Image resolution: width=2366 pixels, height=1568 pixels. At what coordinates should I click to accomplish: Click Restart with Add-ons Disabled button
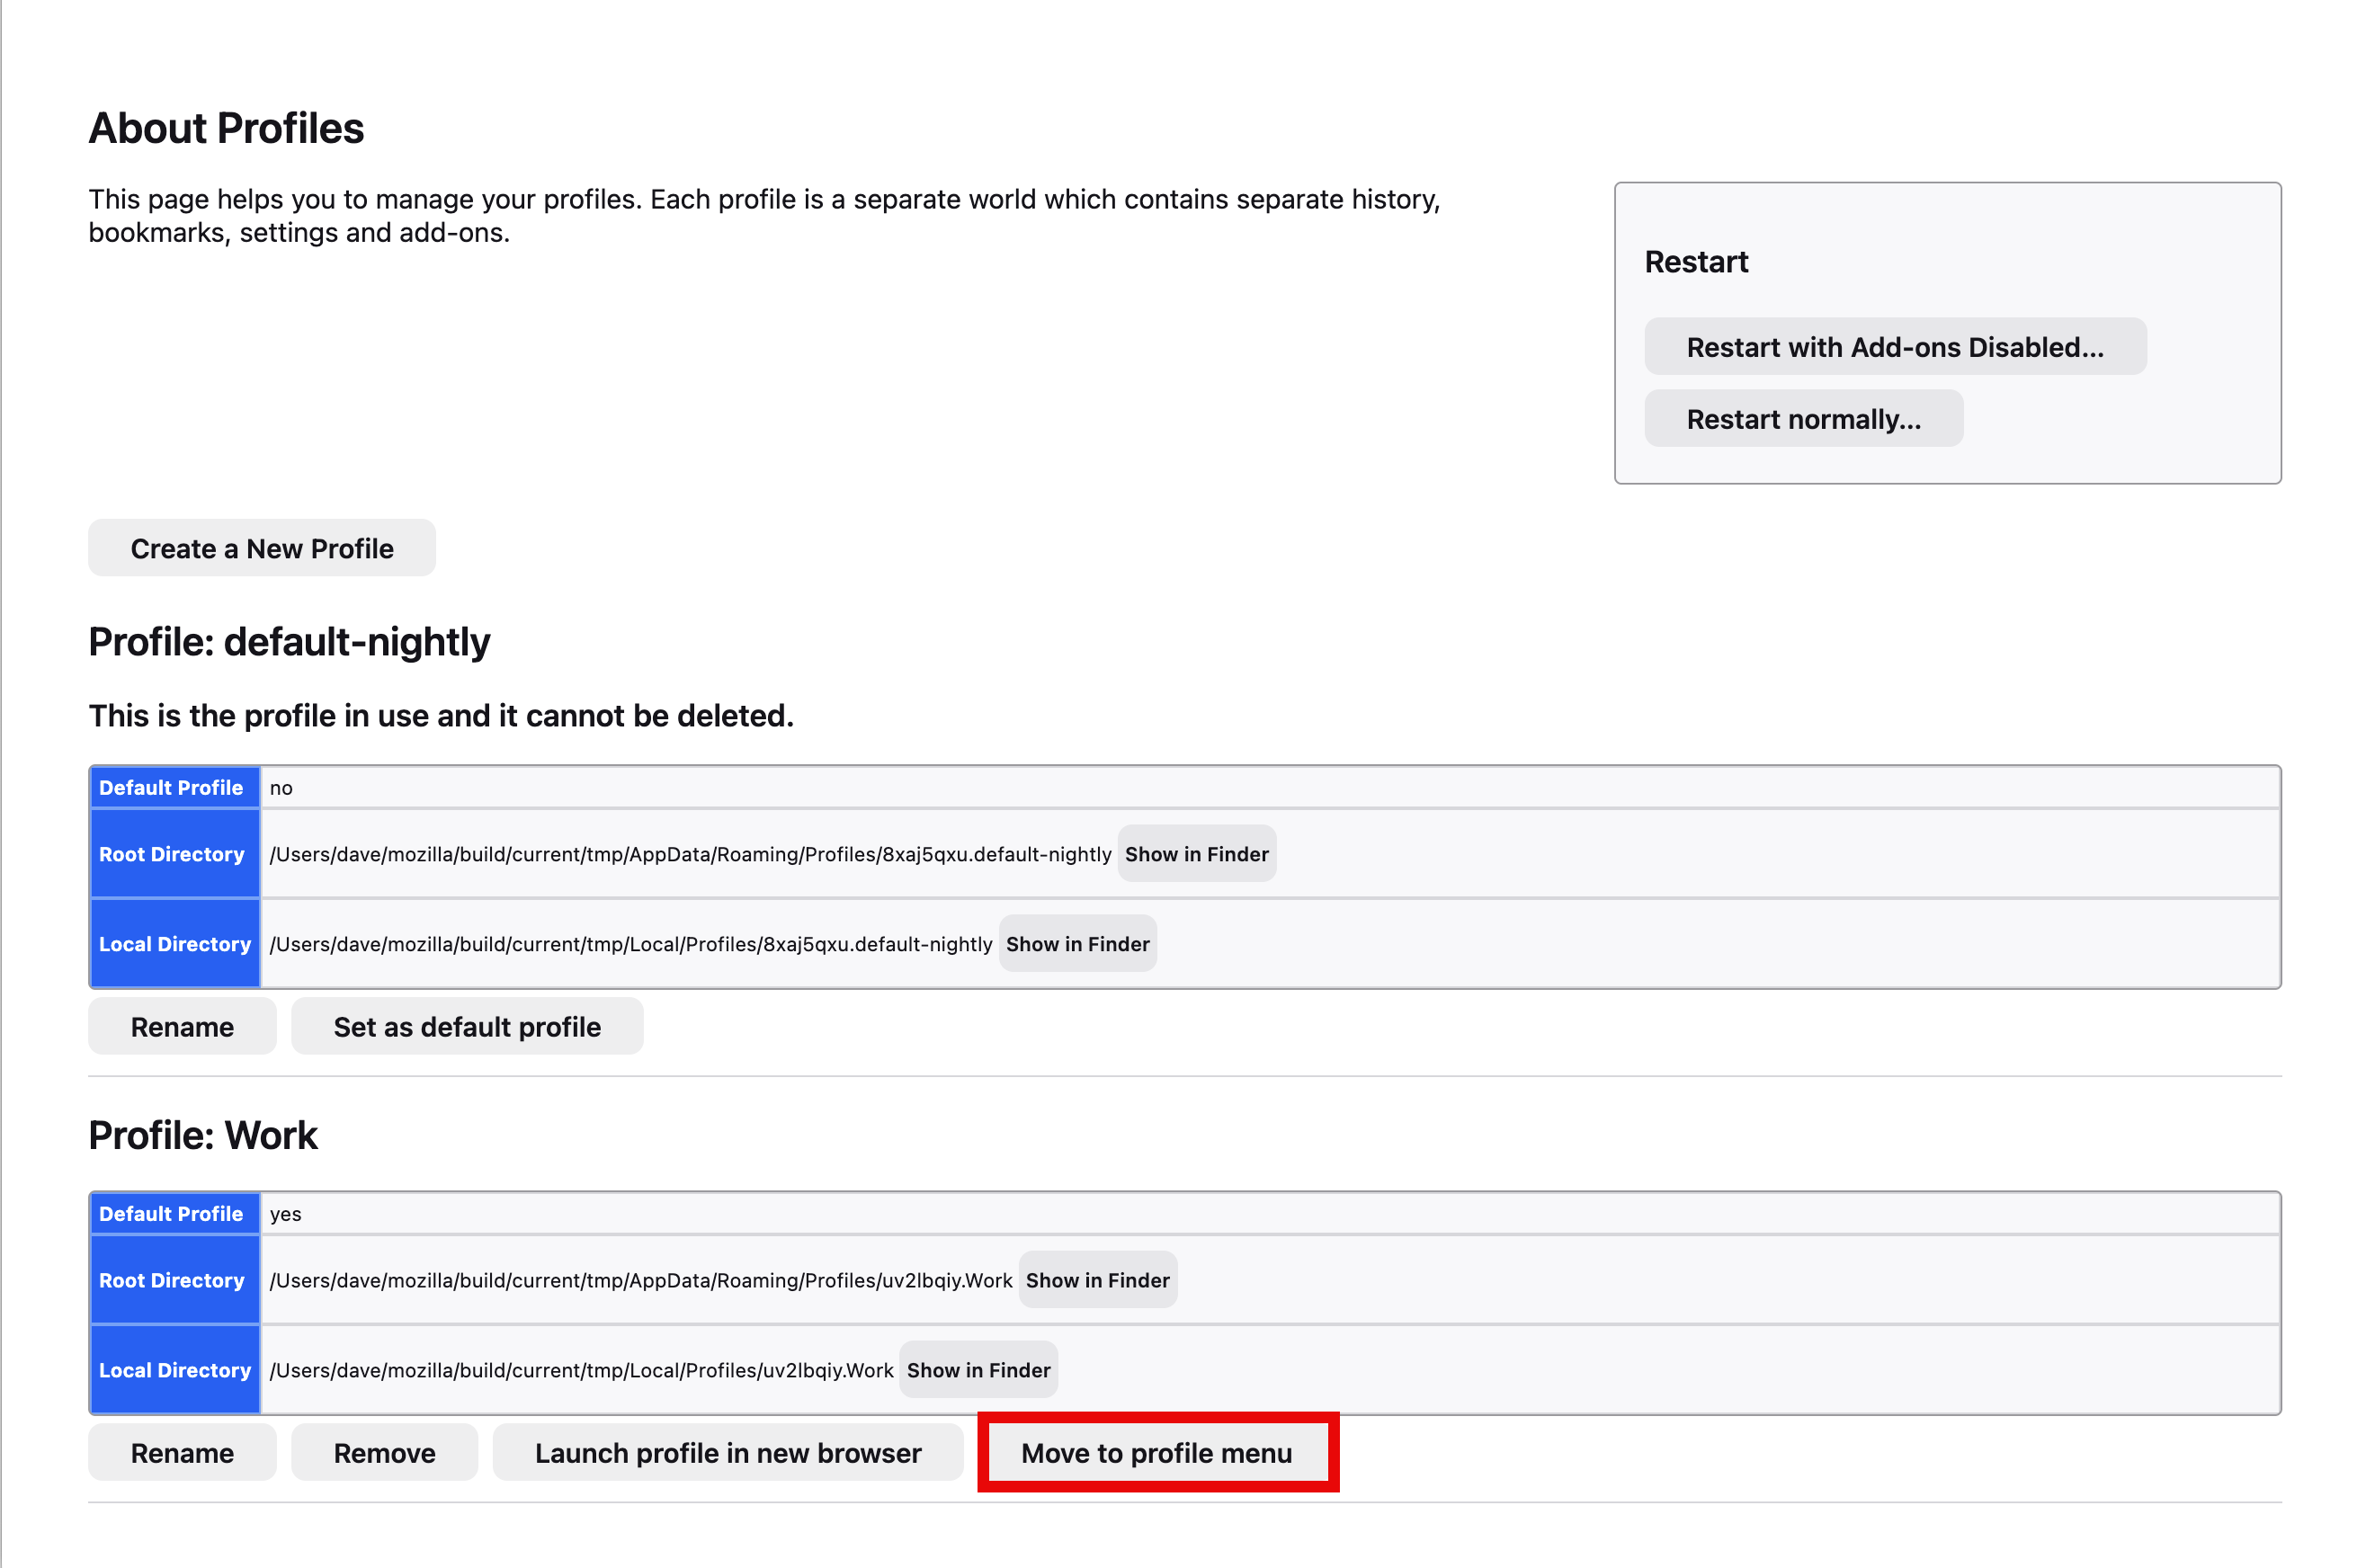1894,347
